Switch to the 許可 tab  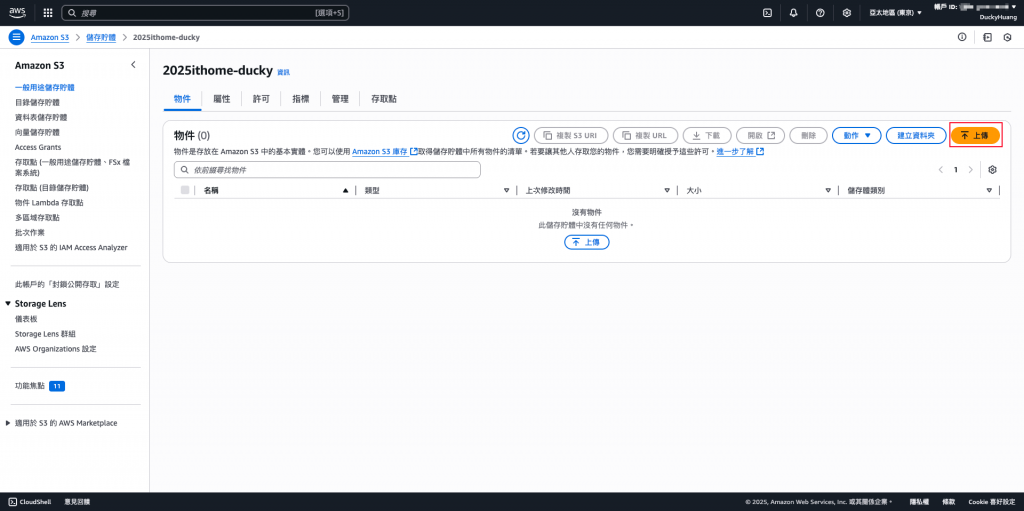pyautogui.click(x=261, y=99)
